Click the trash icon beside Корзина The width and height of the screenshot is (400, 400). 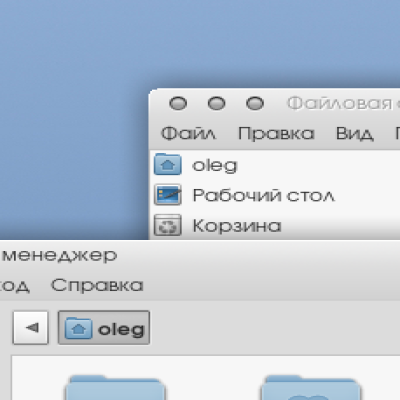[168, 225]
